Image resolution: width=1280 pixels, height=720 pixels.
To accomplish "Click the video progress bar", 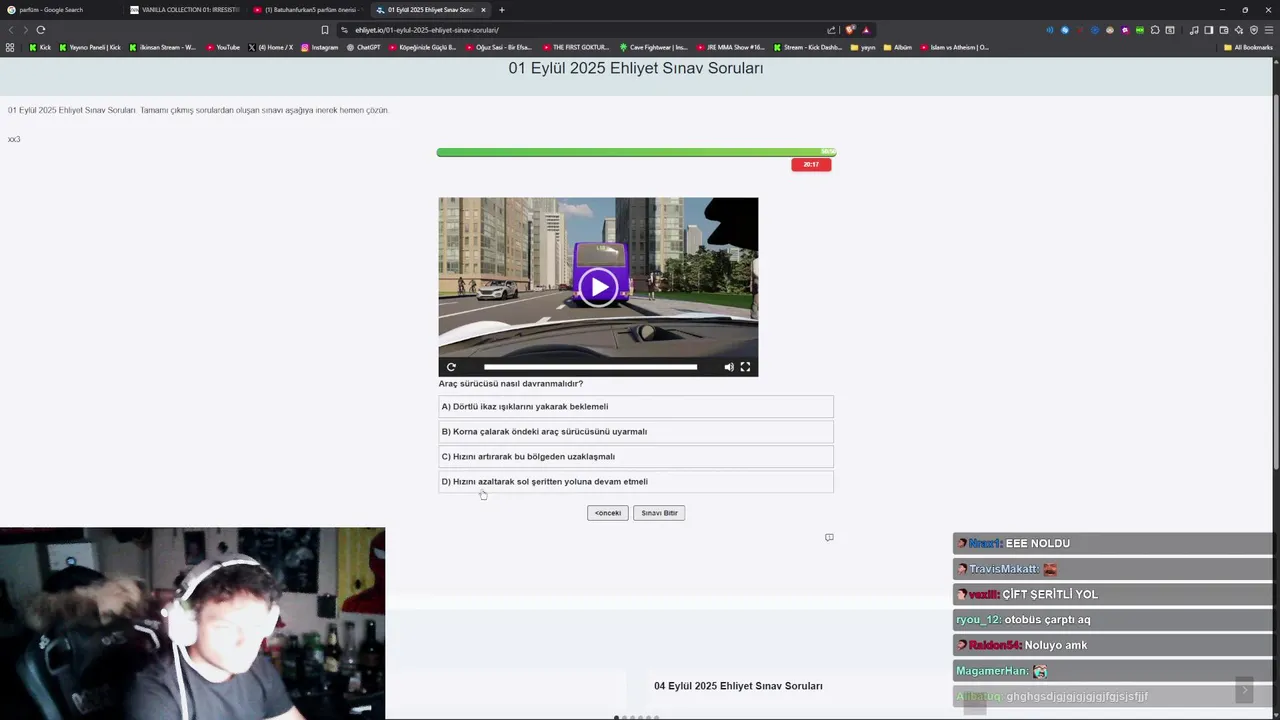I will tap(590, 367).
